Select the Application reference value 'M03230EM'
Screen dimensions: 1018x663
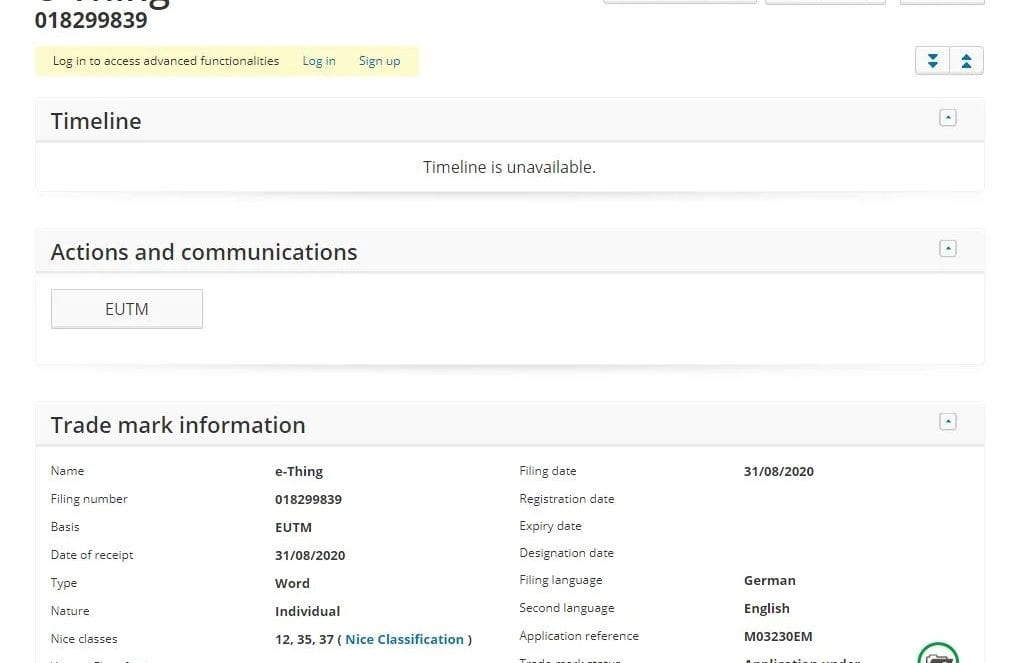point(778,636)
